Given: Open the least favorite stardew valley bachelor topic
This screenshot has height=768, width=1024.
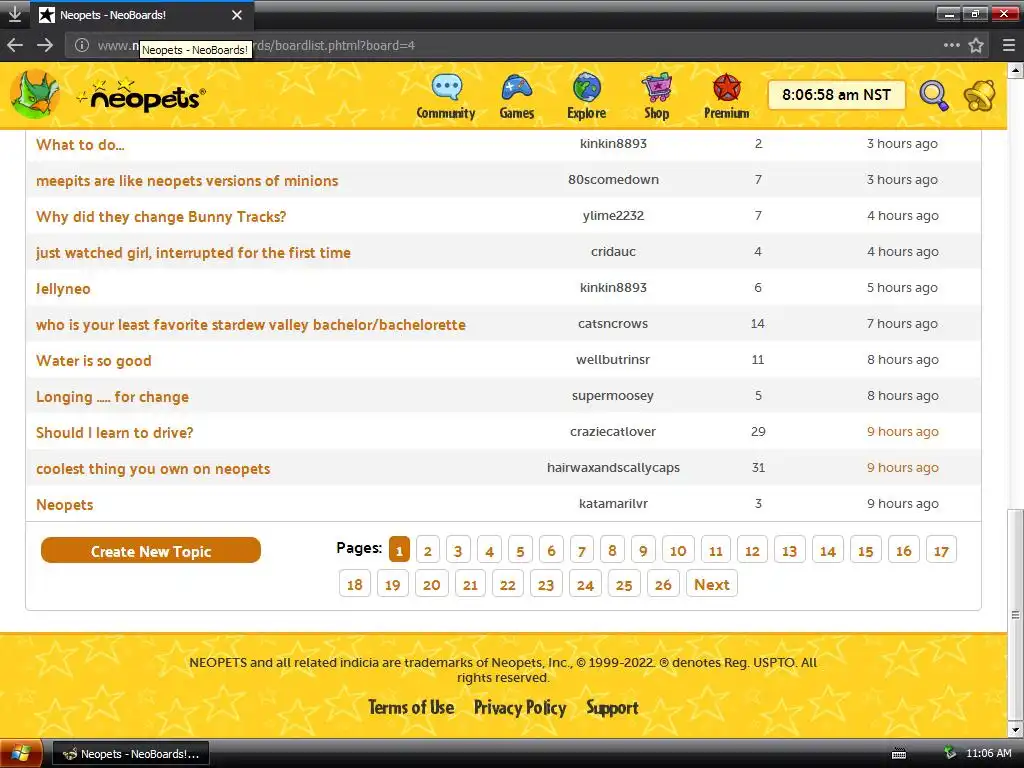Looking at the screenshot, I should click(251, 325).
